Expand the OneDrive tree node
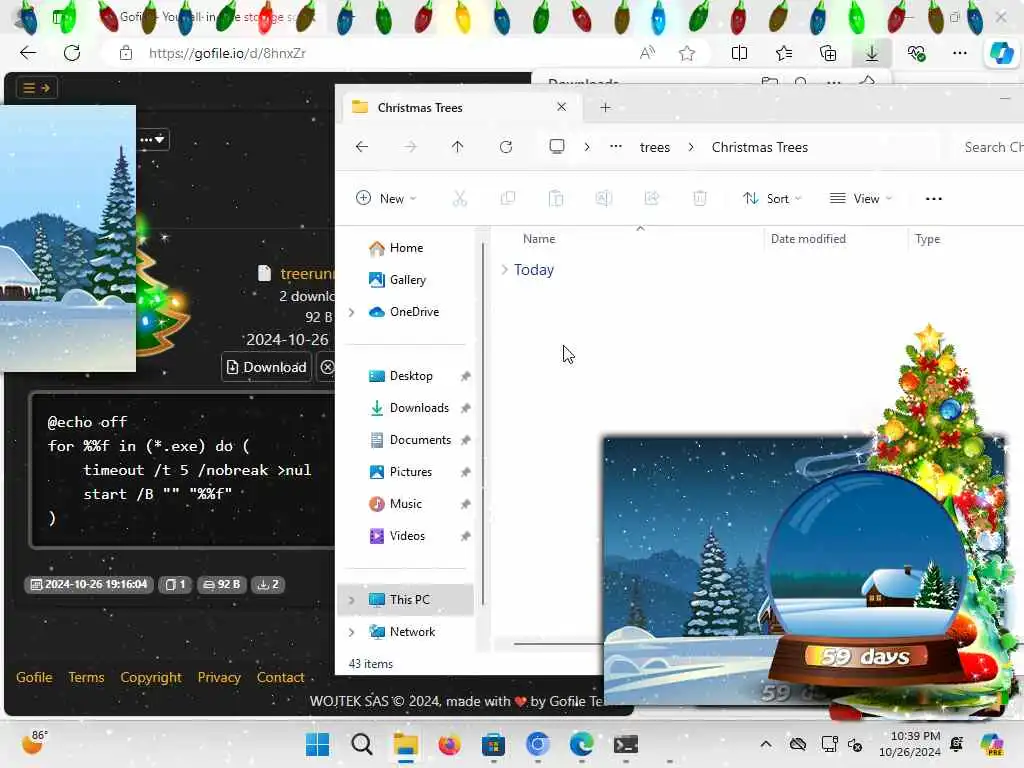Screen dimensions: 1024x768 (351, 312)
